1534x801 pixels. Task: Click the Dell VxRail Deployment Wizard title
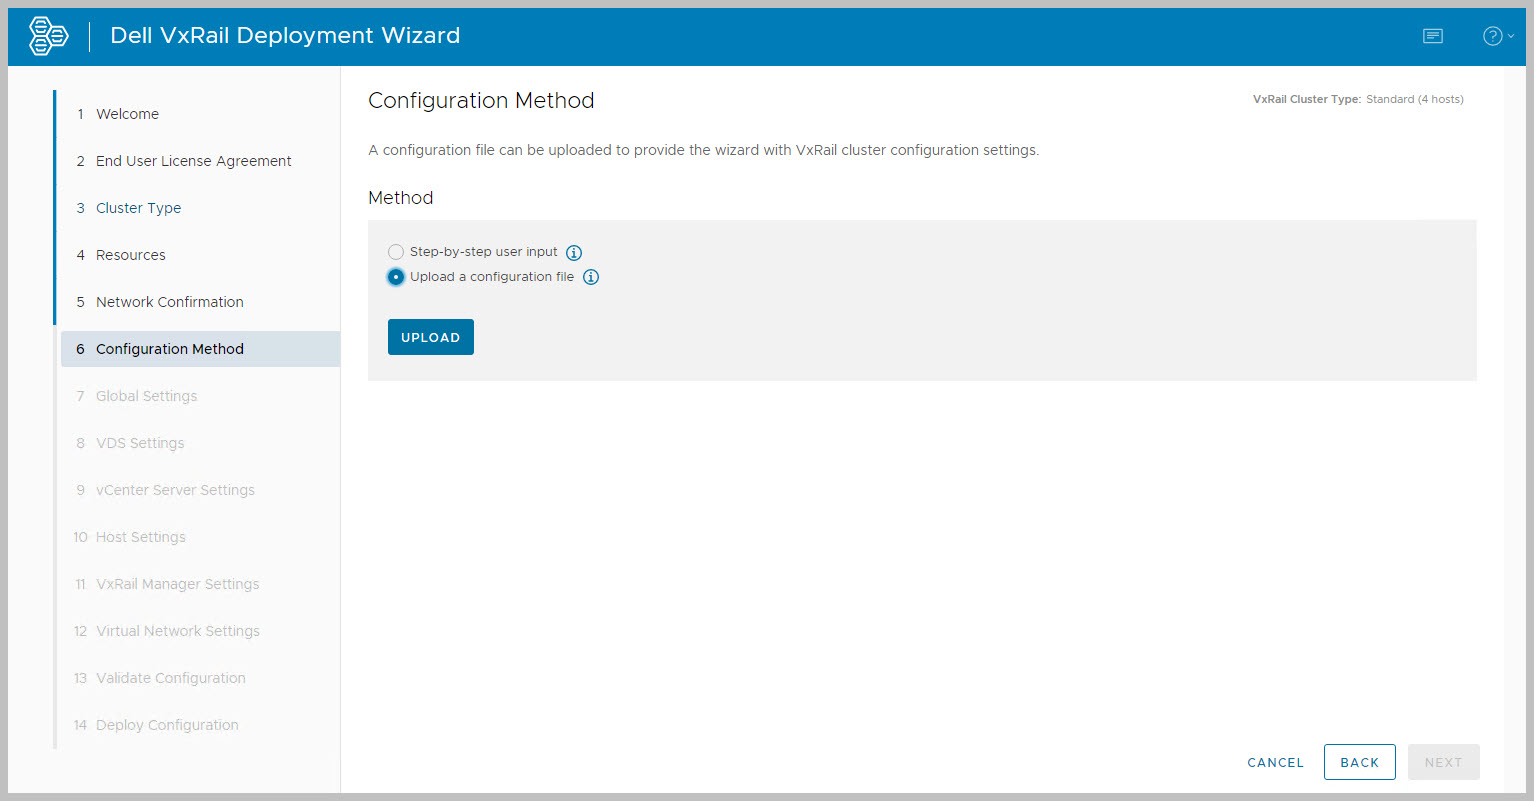pos(285,36)
